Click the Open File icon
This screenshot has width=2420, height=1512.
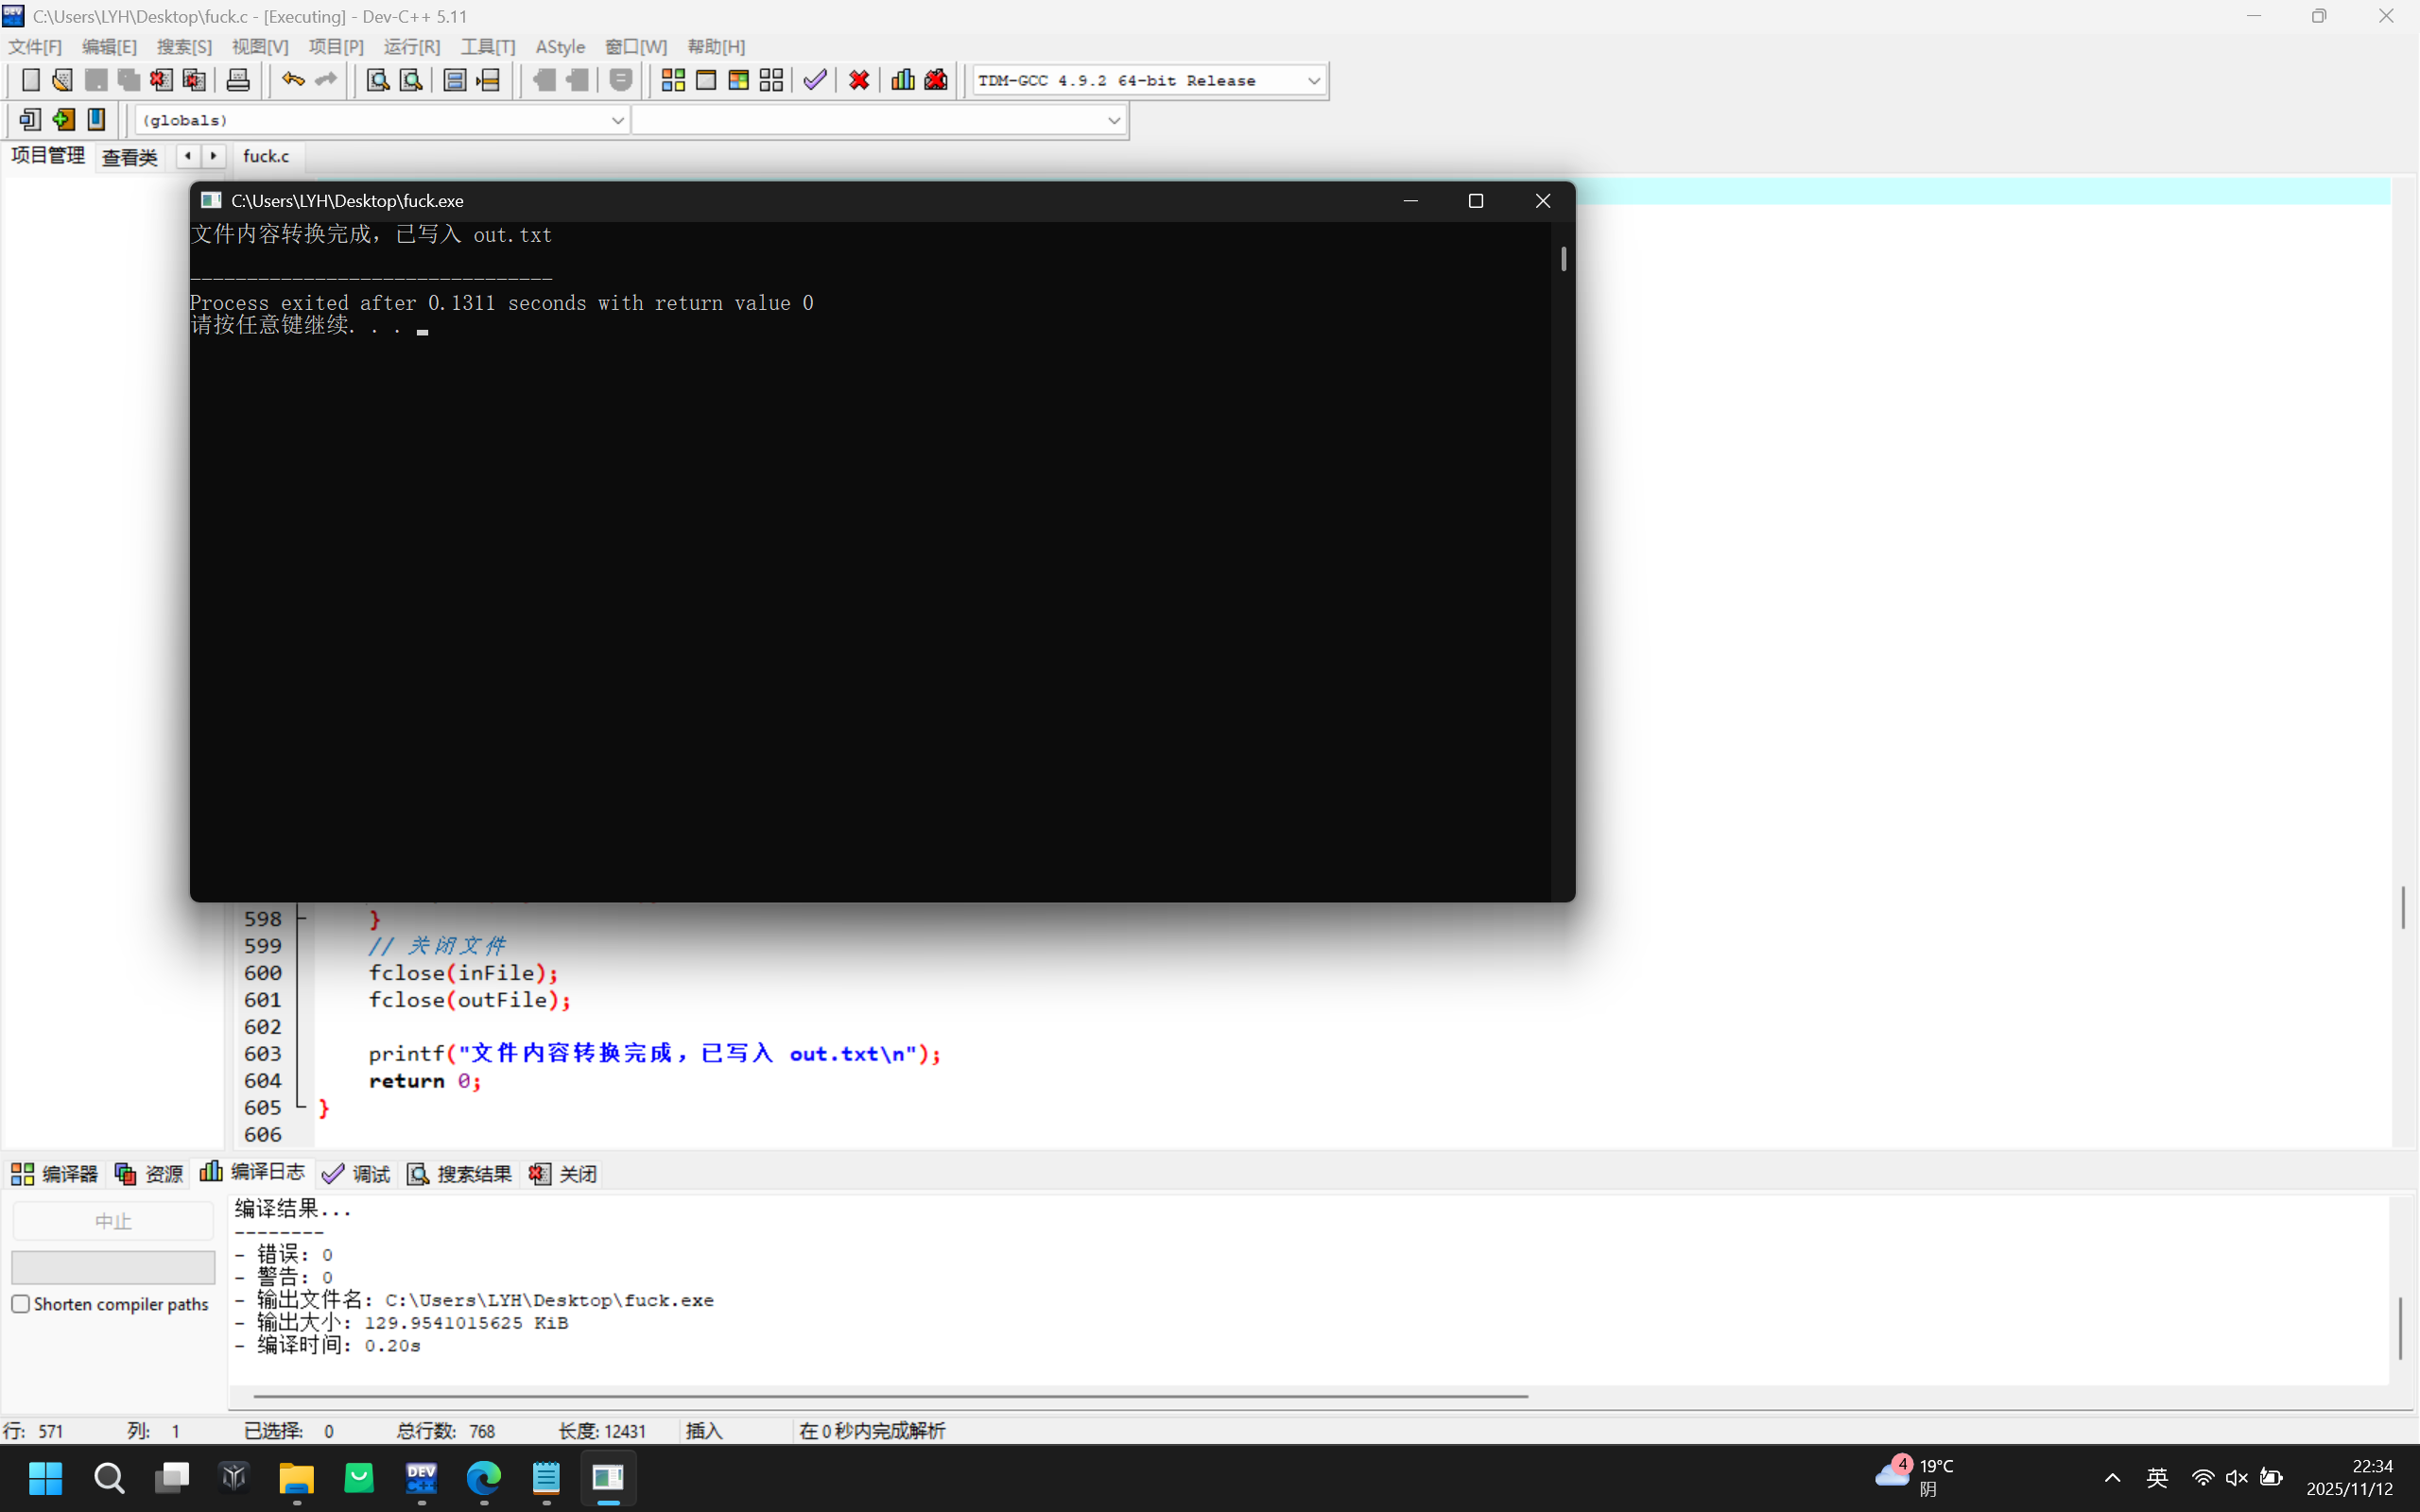[62, 80]
